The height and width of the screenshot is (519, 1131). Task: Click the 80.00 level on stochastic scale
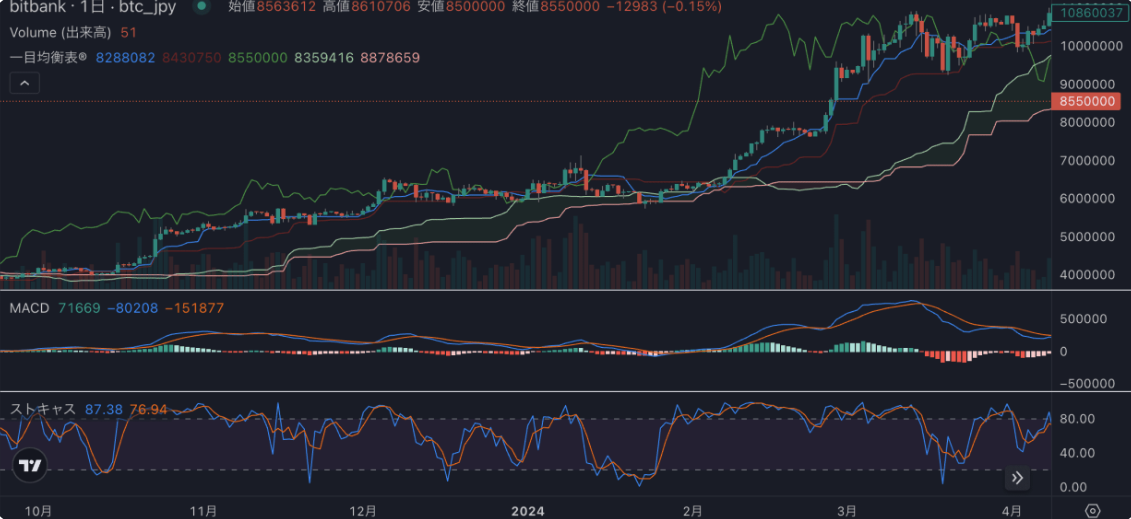point(1078,418)
